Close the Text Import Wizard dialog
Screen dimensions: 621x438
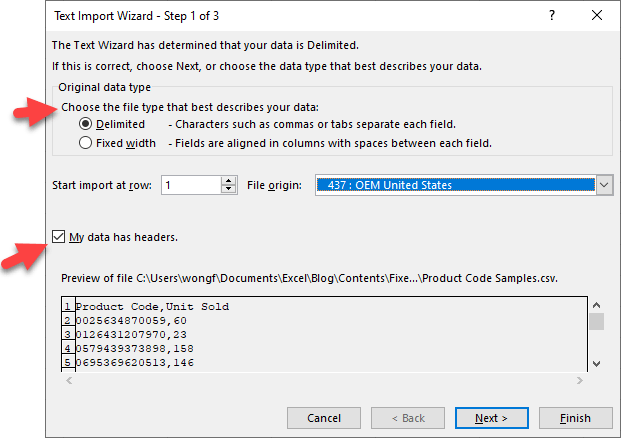pos(597,16)
